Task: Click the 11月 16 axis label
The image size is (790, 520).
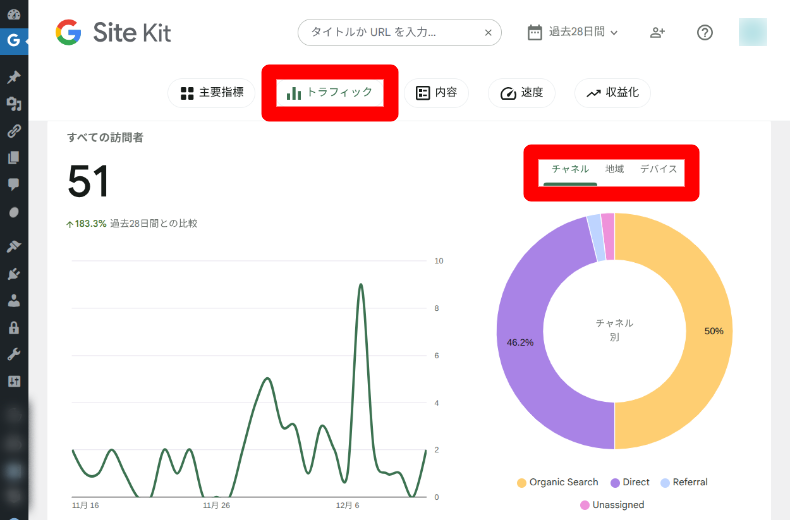Action: pos(85,505)
